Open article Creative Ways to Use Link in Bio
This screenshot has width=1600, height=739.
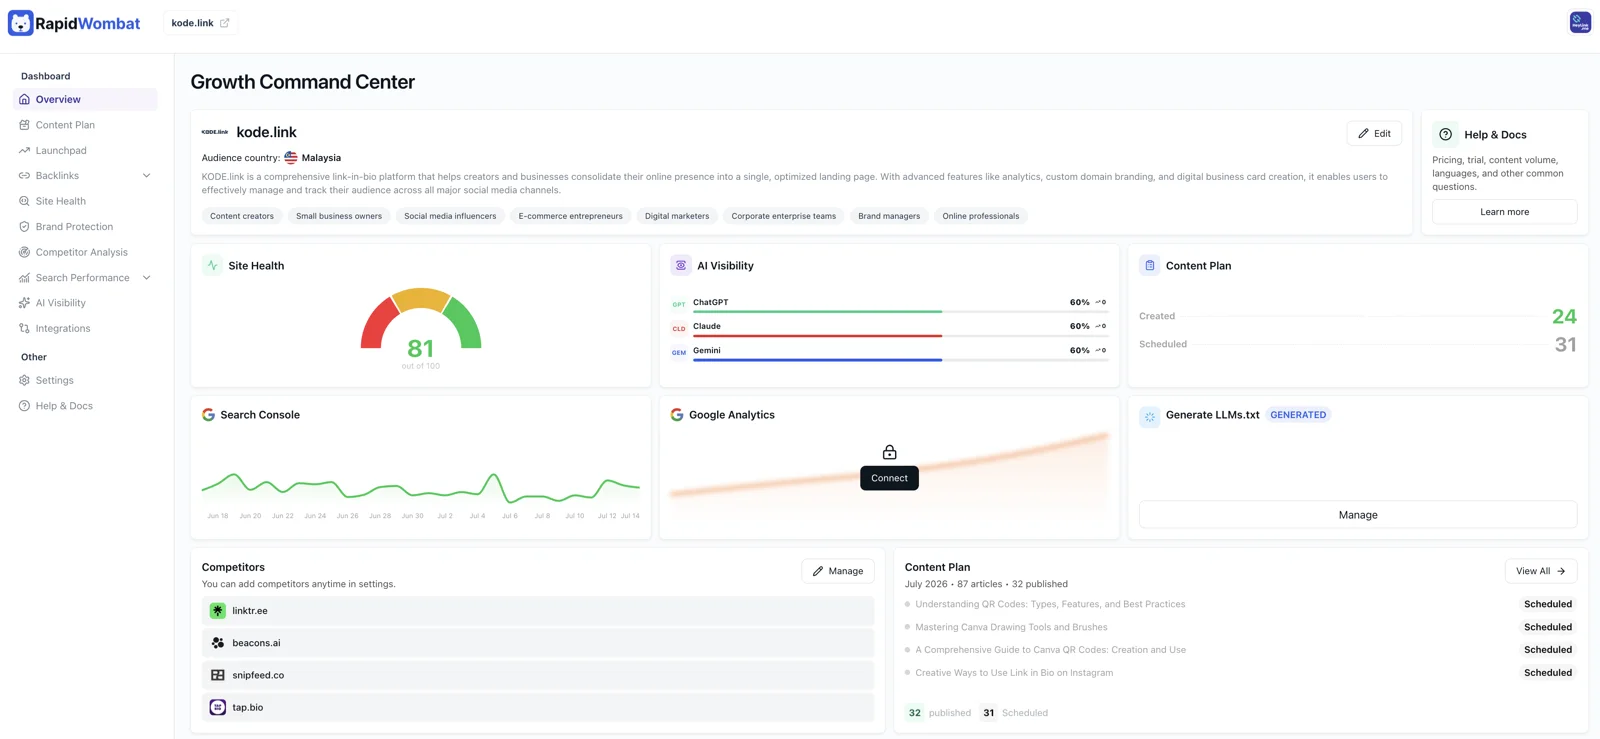coord(1014,673)
